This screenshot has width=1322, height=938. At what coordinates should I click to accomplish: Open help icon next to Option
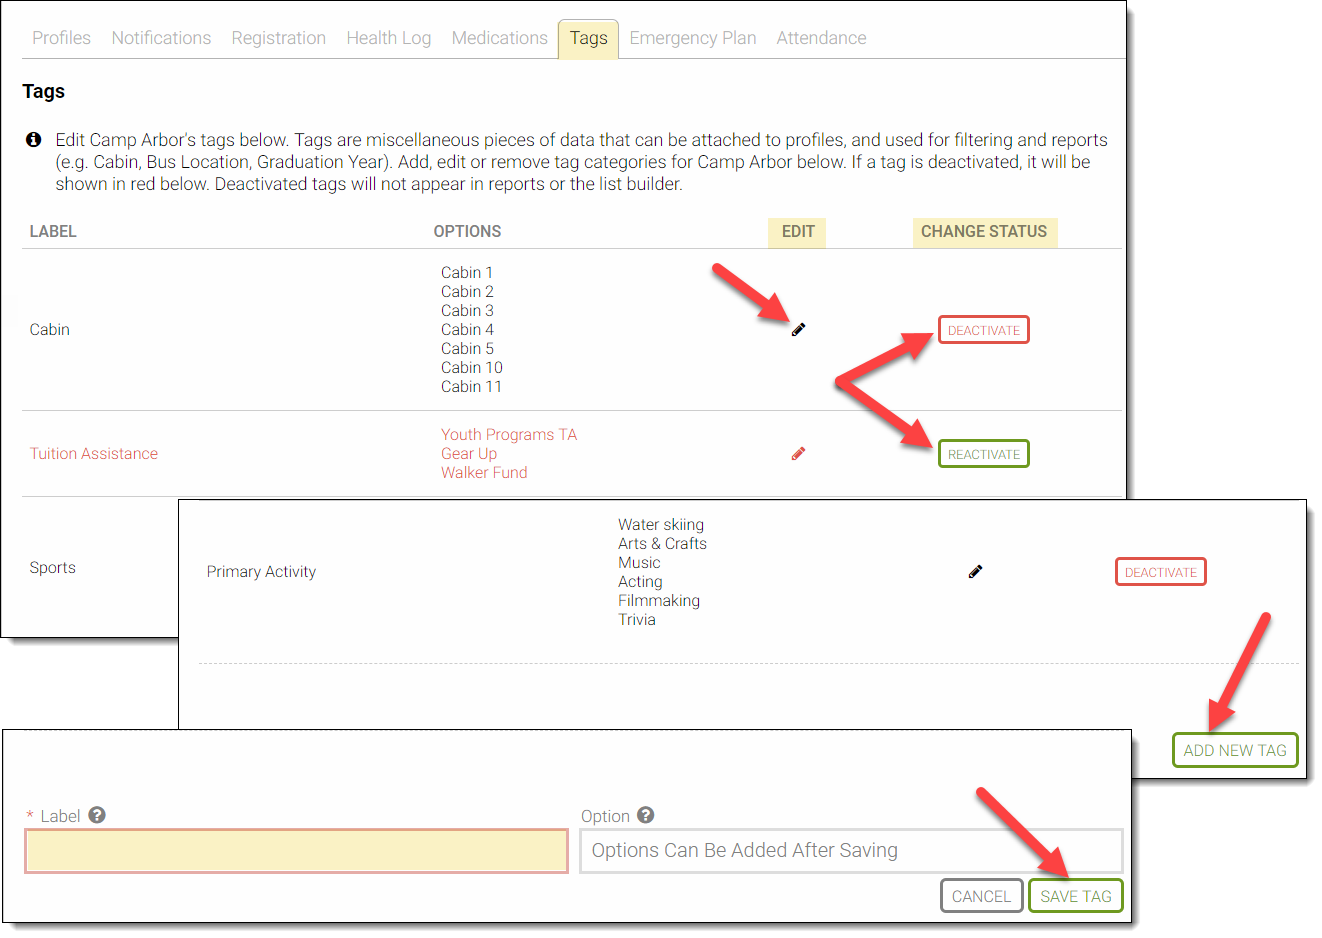(x=646, y=815)
